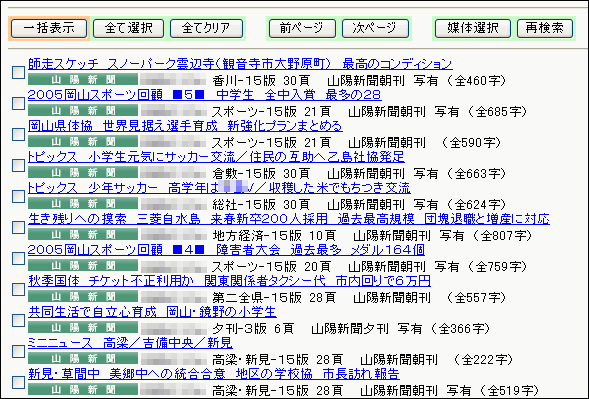
Task: Click 山陽新聞 badge in 香川-15版 row
Action: coord(83,80)
